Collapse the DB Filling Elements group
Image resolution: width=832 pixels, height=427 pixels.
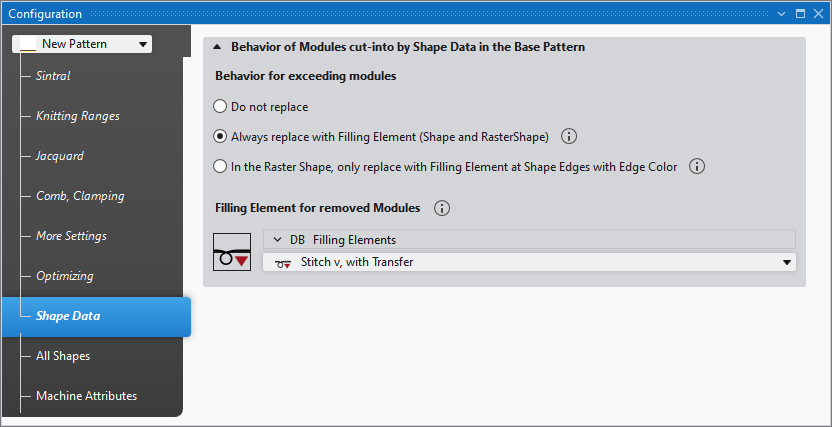click(278, 240)
